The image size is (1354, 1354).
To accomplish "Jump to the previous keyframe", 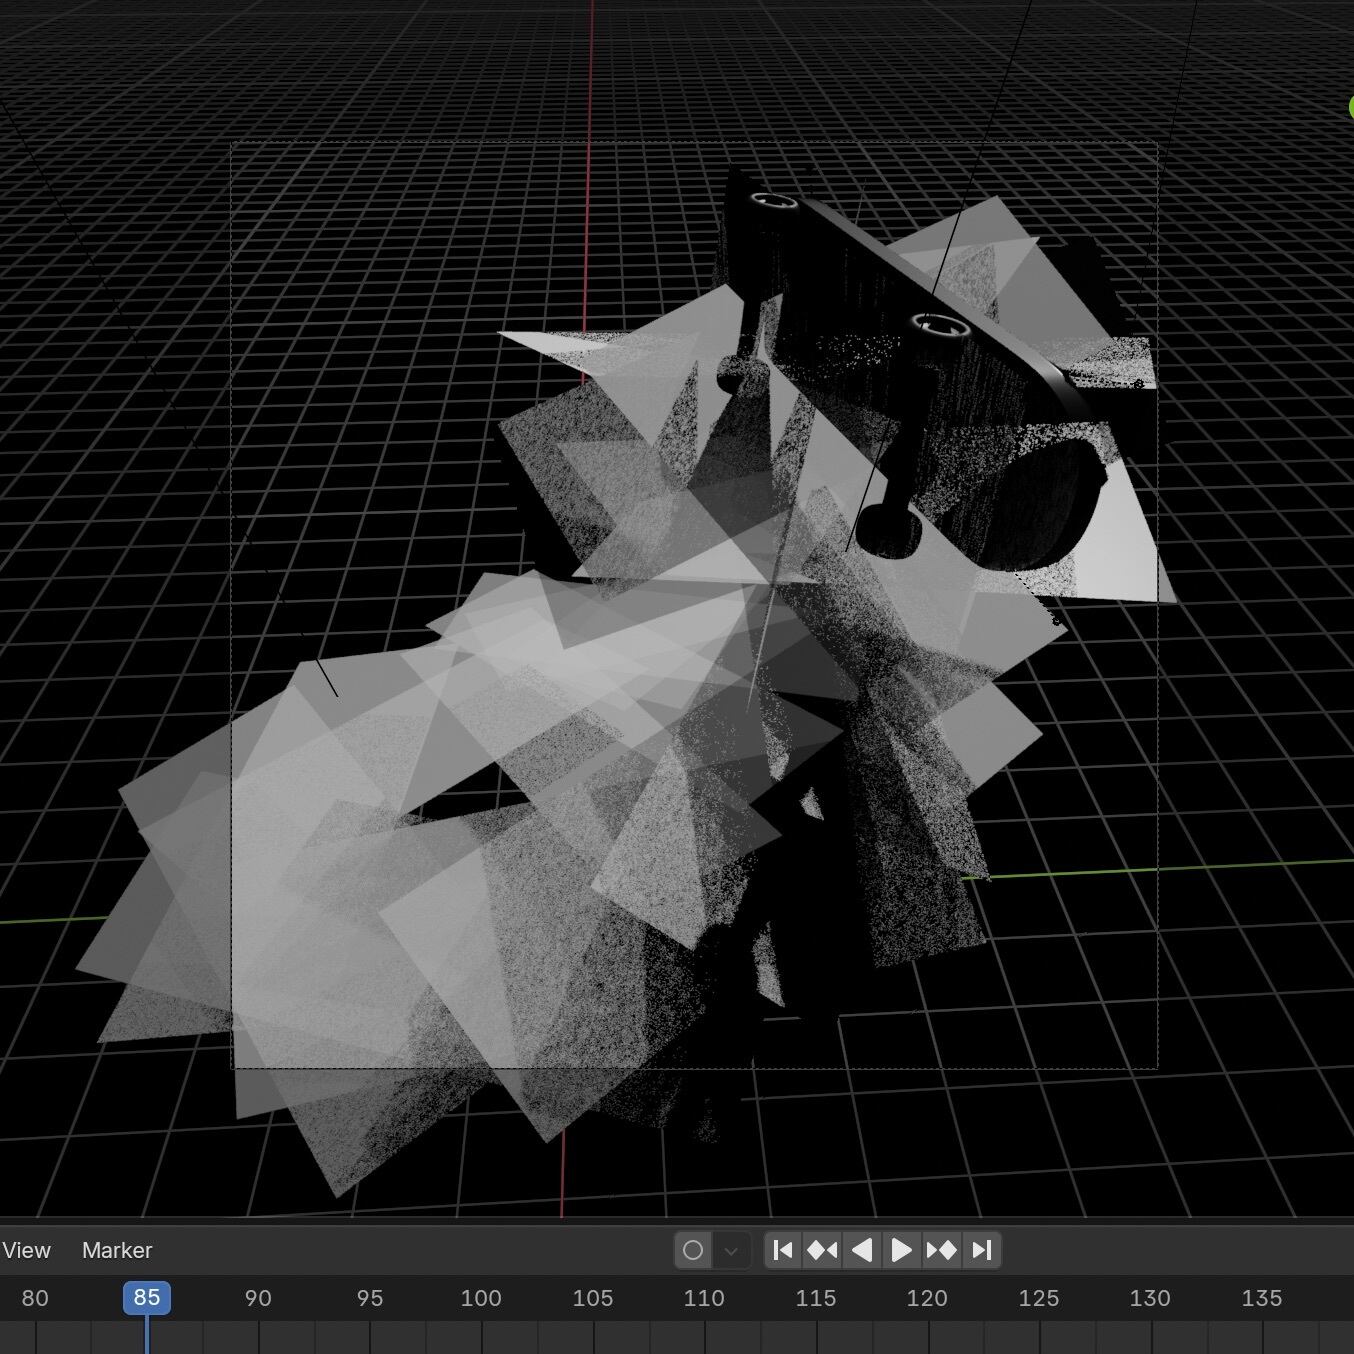I will 822,1250.
